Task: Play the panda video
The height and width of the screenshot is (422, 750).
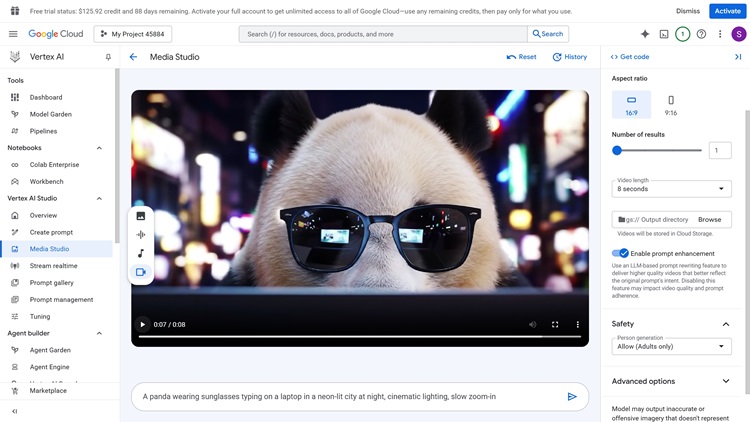Action: [143, 324]
